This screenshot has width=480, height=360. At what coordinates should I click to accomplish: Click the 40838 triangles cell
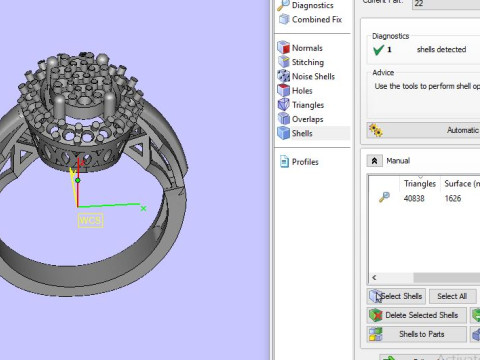point(414,198)
